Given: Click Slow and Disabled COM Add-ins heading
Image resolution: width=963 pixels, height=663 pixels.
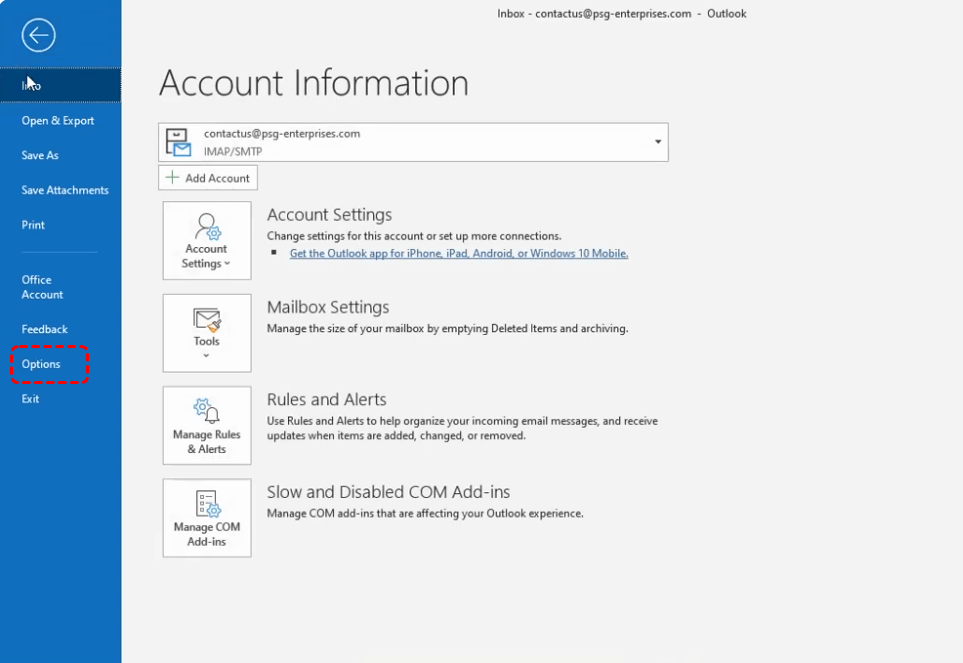Looking at the screenshot, I should click(388, 492).
